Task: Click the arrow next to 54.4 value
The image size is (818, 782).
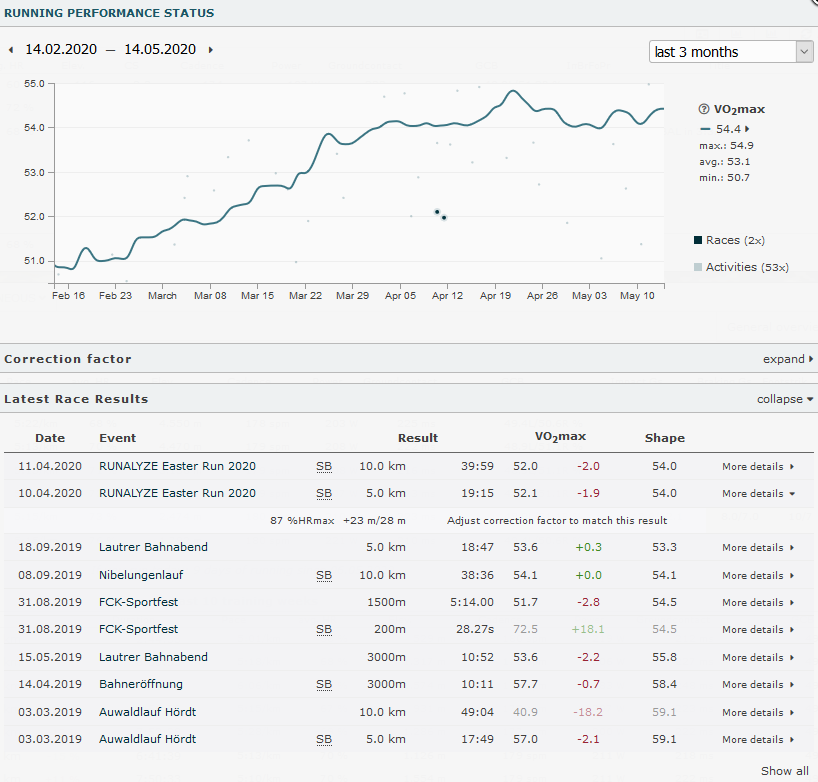Action: pos(748,129)
